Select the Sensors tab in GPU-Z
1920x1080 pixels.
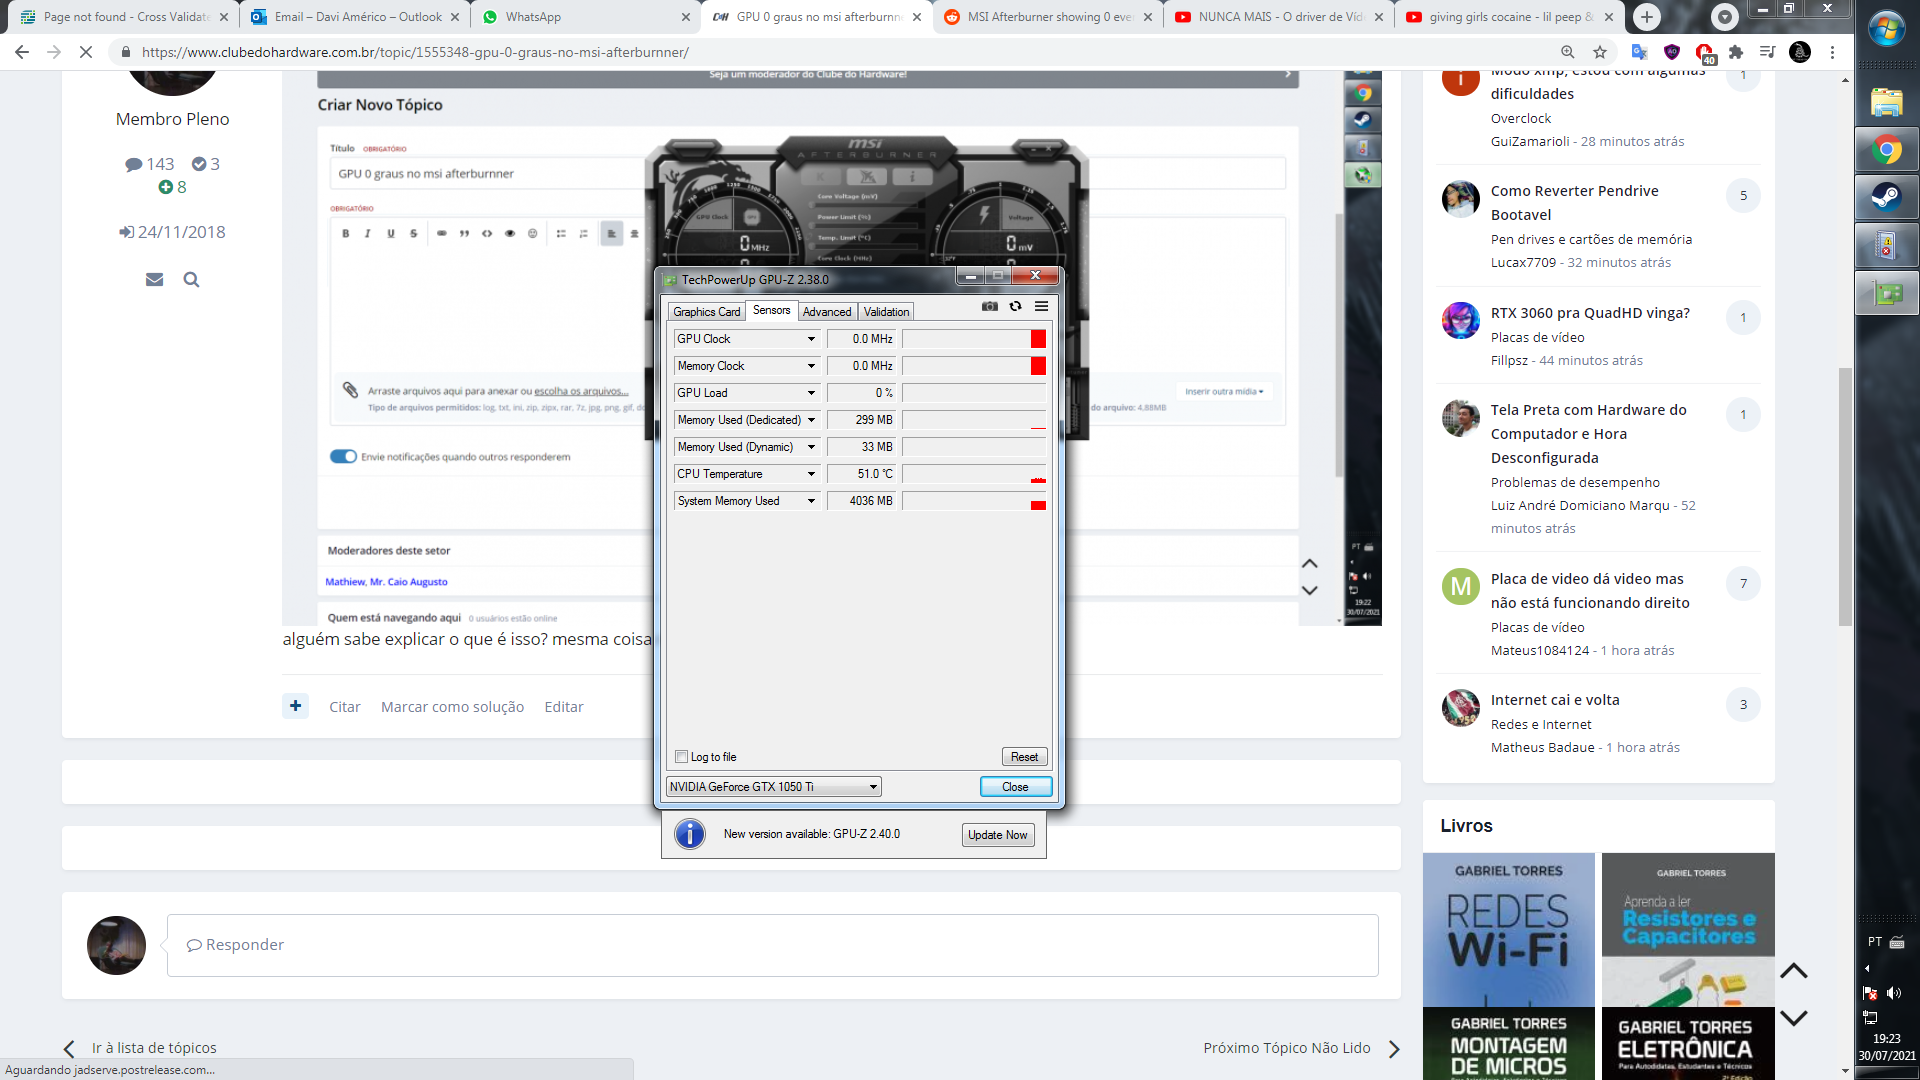point(771,310)
